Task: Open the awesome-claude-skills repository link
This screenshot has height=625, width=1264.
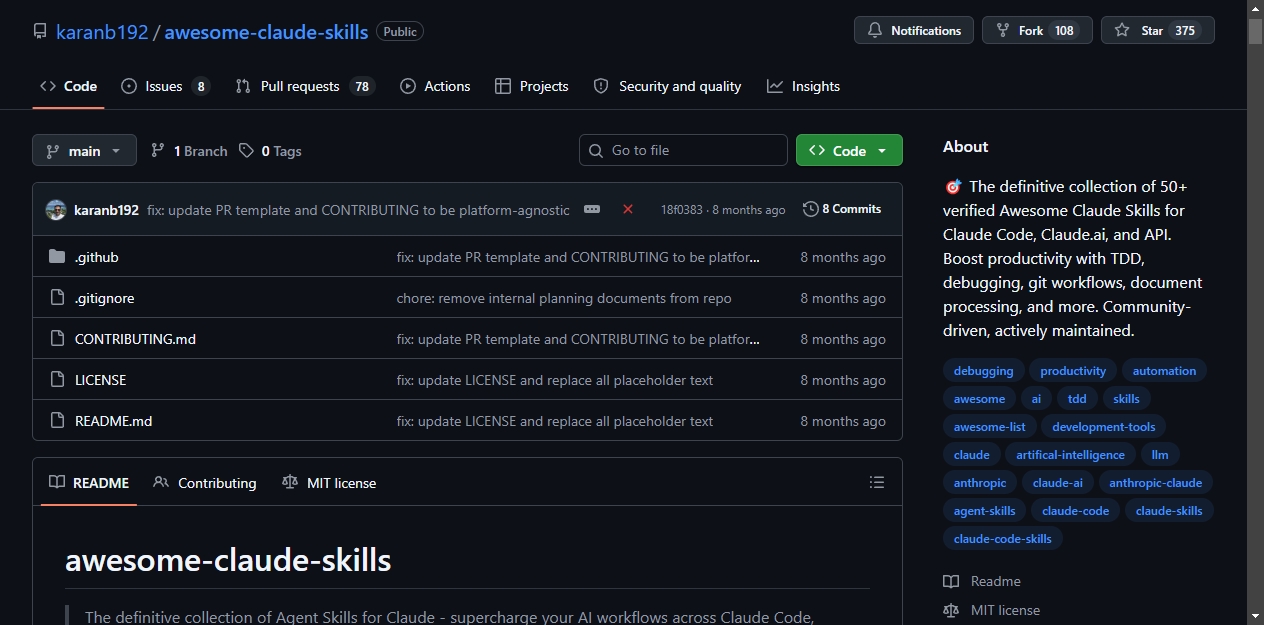Action: tap(266, 31)
